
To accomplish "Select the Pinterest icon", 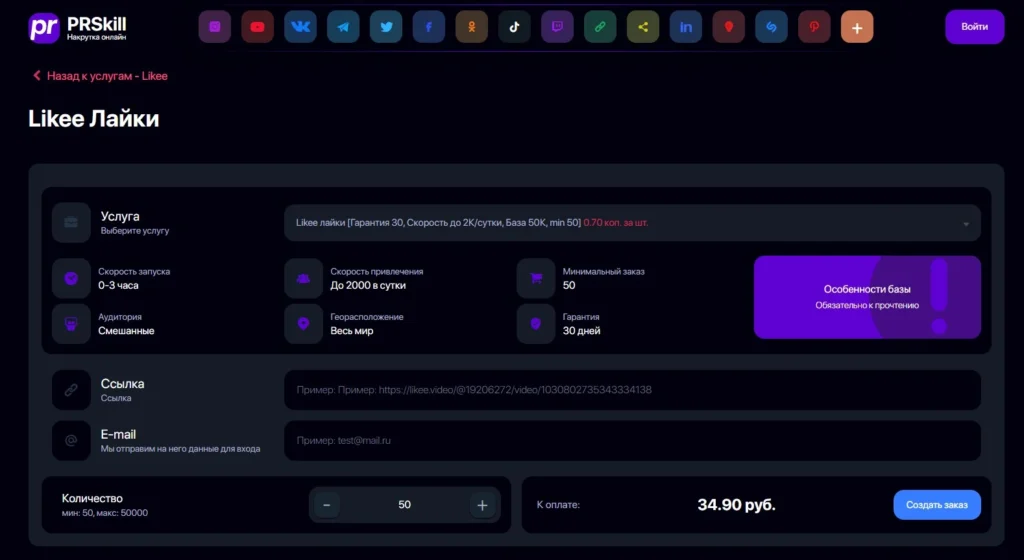I will click(x=814, y=27).
